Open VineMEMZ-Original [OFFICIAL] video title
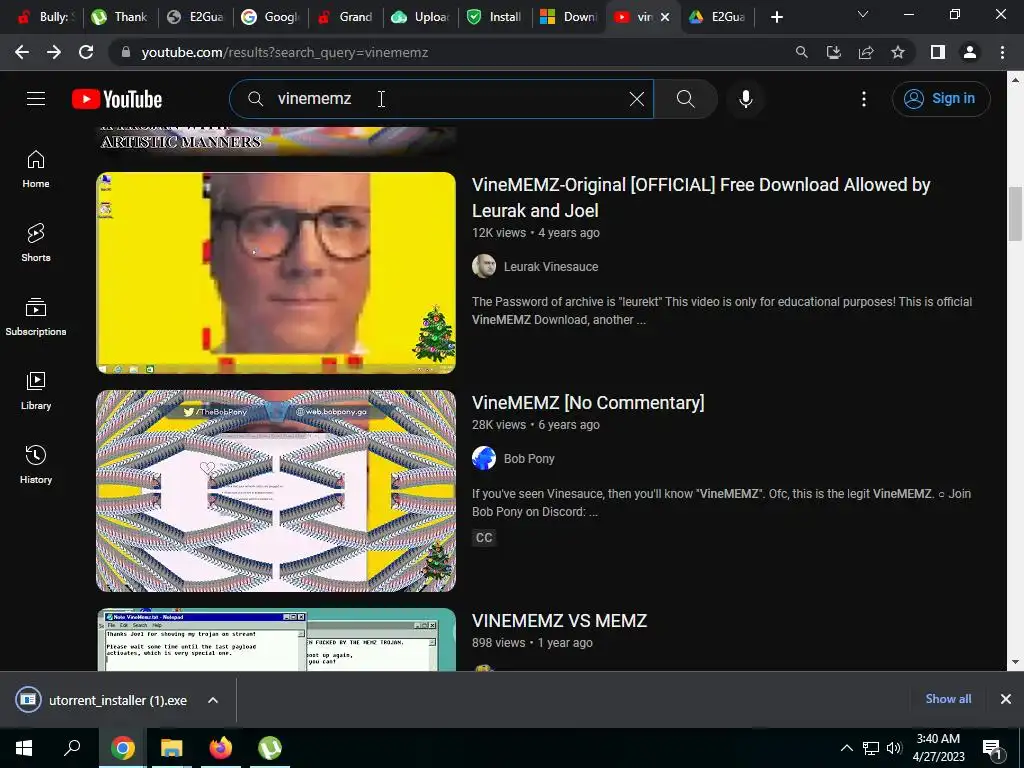This screenshot has width=1024, height=768. (x=701, y=197)
